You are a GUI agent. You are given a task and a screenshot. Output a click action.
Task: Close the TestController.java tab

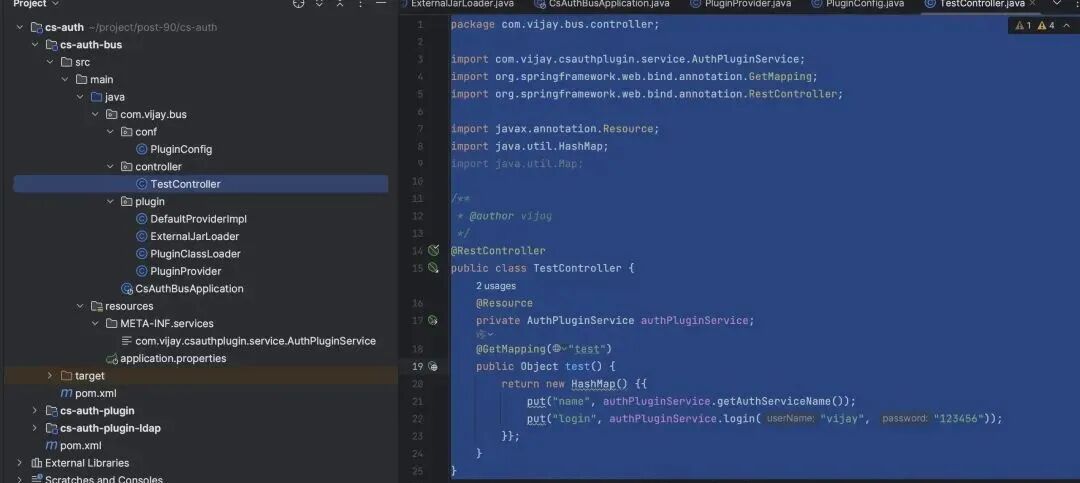click(x=1032, y=3)
